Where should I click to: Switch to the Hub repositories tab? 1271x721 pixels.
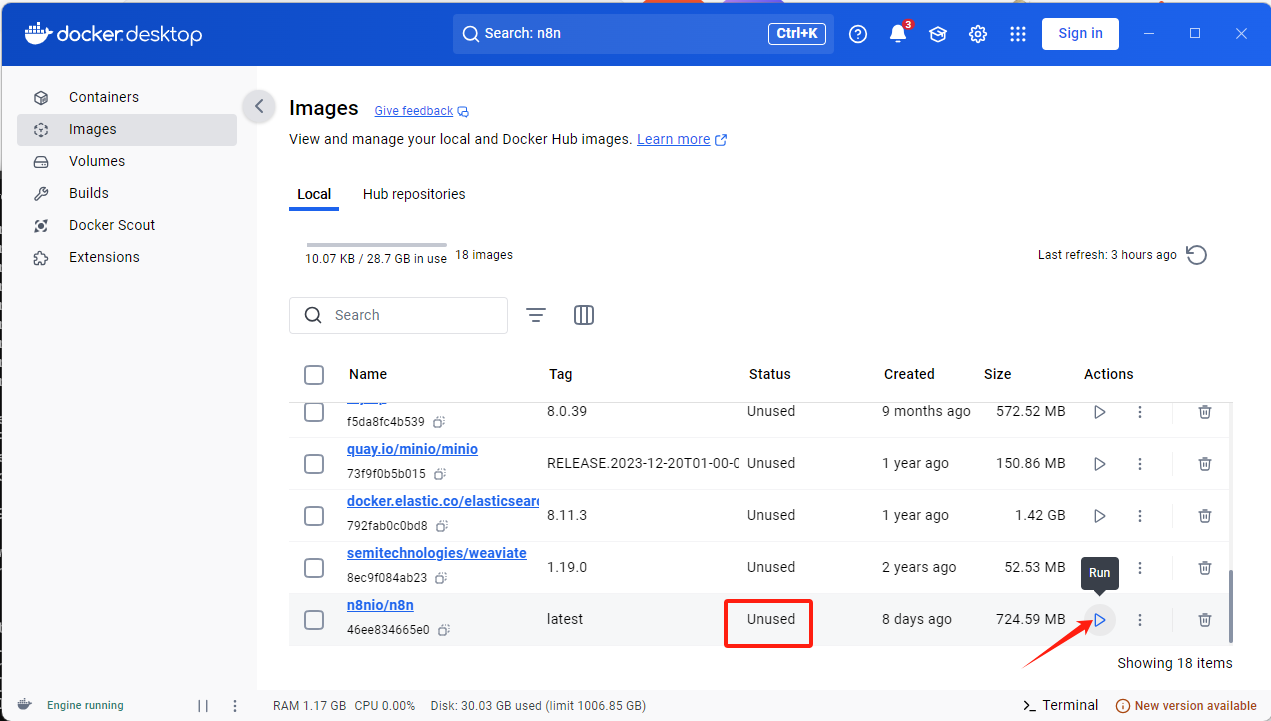pos(414,194)
